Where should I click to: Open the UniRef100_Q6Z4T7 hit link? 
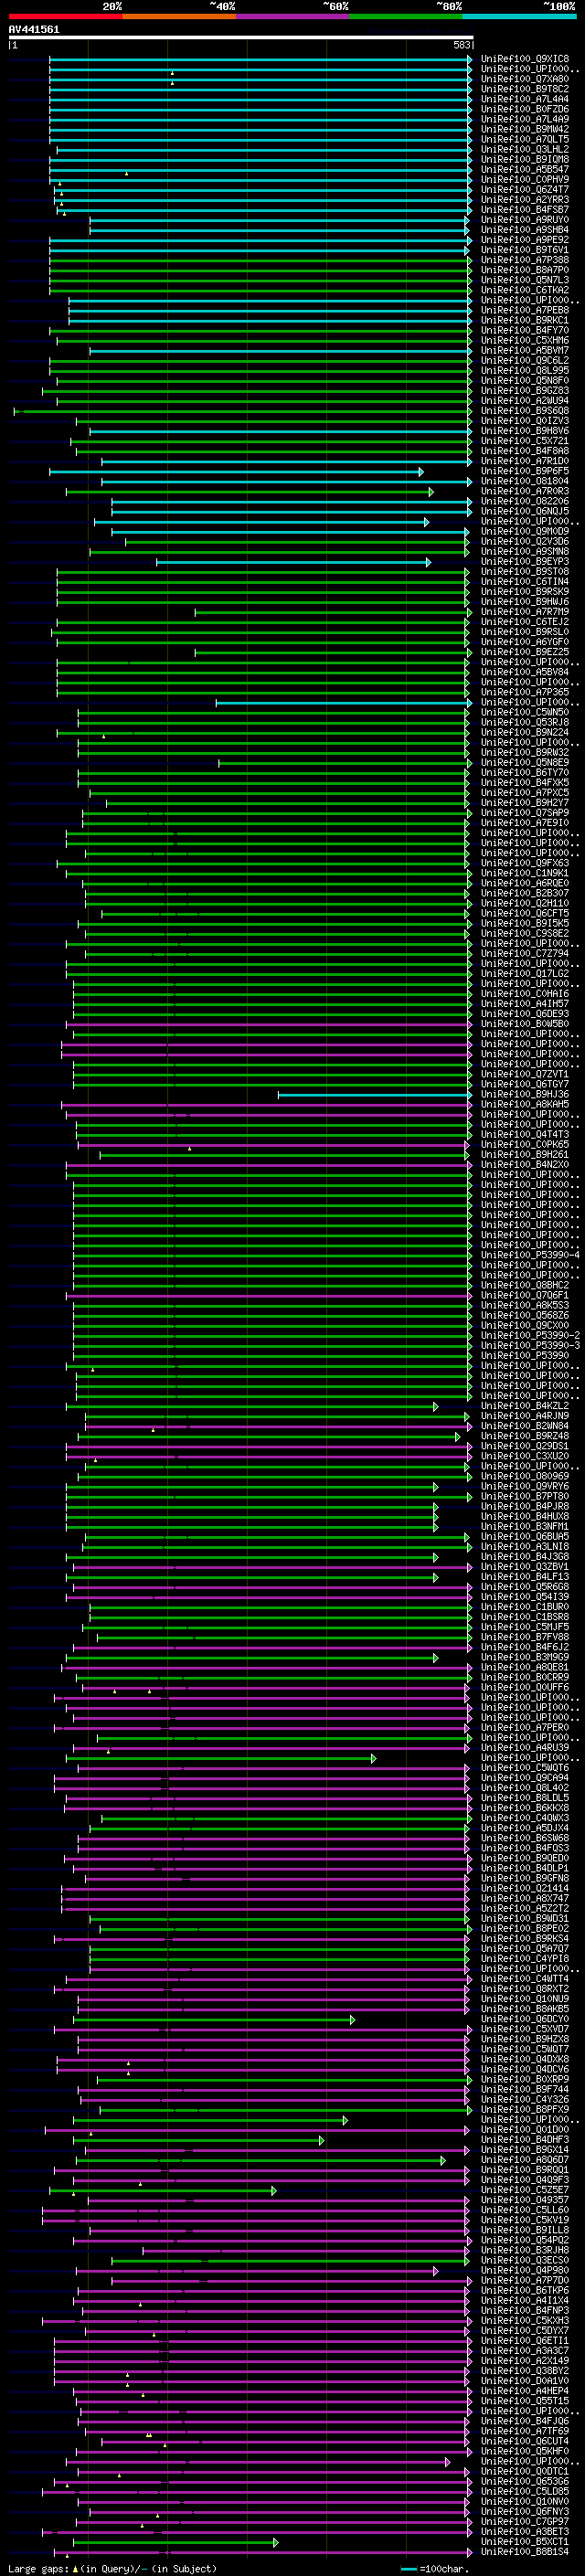click(525, 189)
